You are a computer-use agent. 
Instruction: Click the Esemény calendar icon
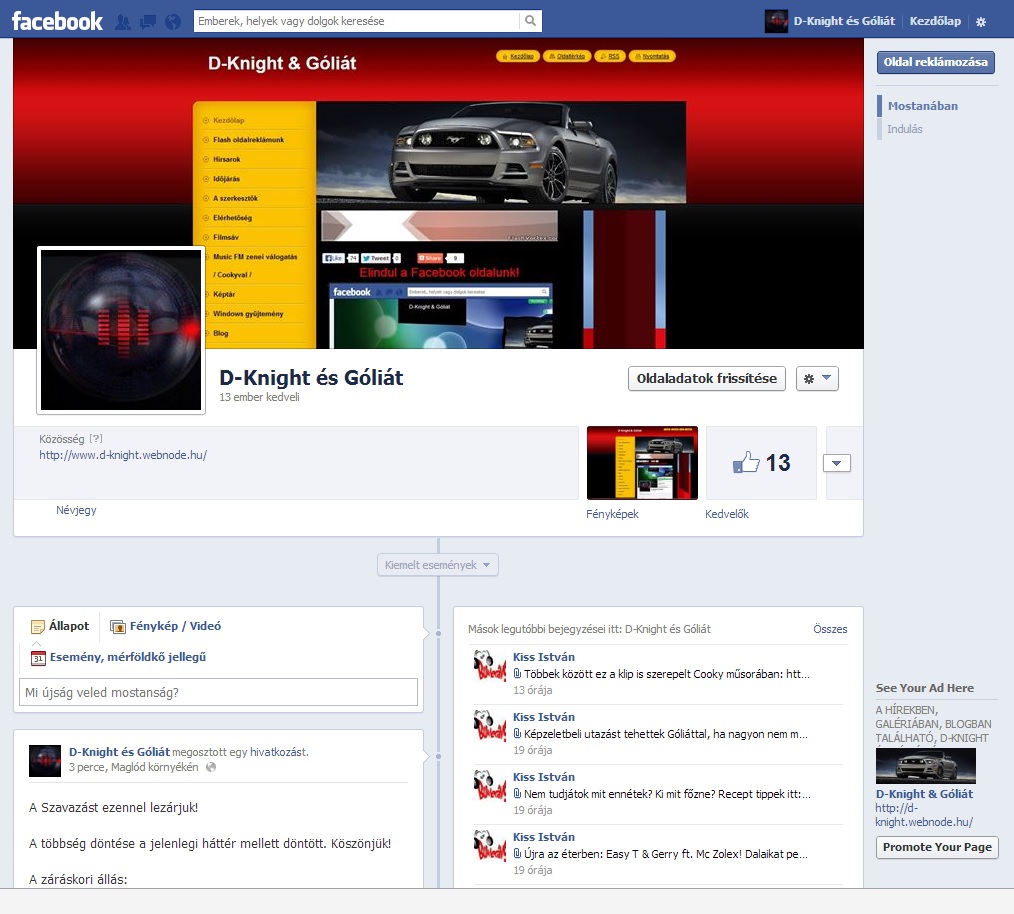(x=38, y=658)
